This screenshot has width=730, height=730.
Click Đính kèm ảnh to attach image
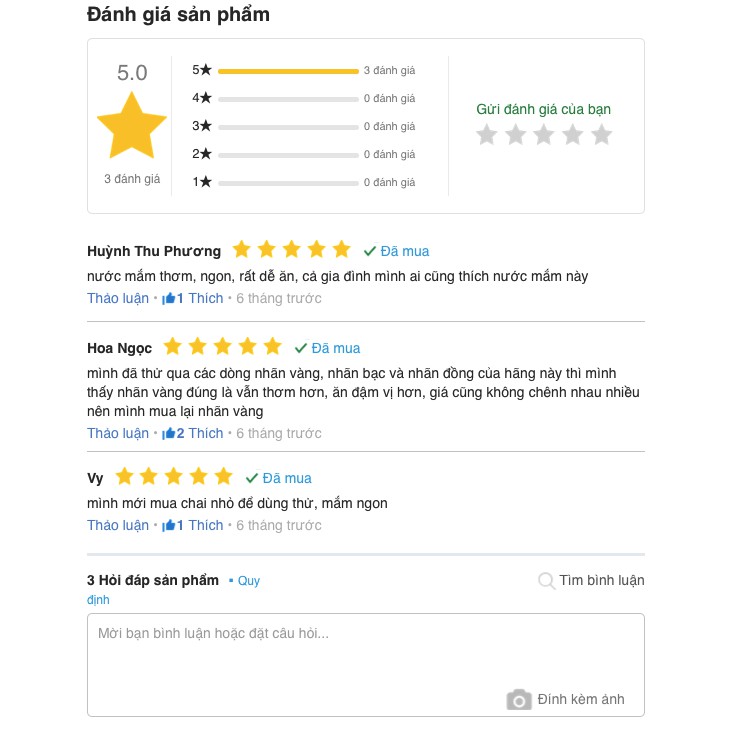pos(580,700)
